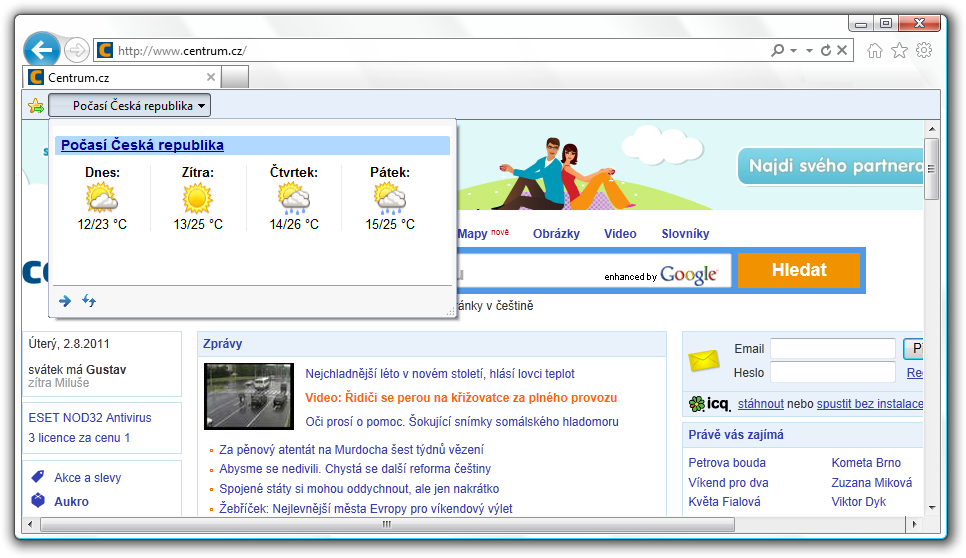The height and width of the screenshot is (558, 966).
Task: Click the Centrum favicon in address bar
Action: pos(105,50)
